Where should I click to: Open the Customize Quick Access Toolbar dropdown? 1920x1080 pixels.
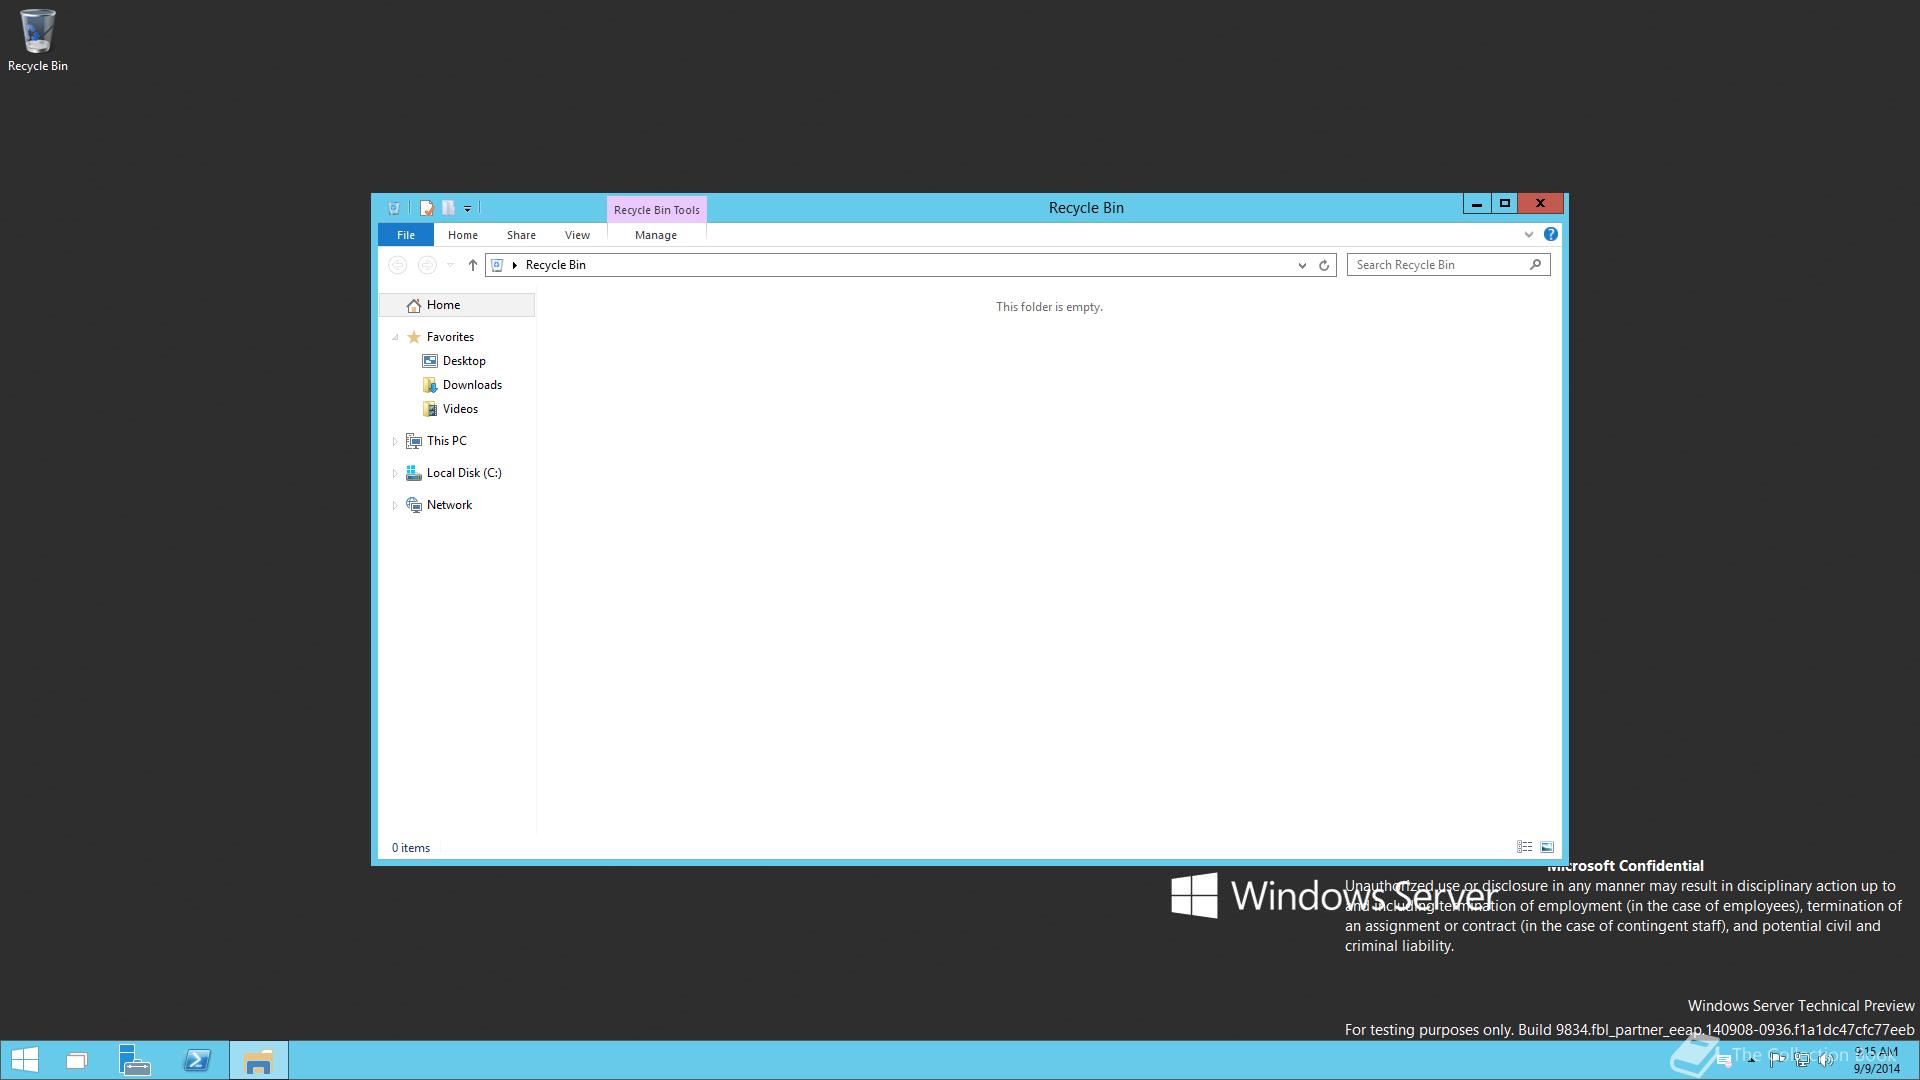tap(467, 209)
